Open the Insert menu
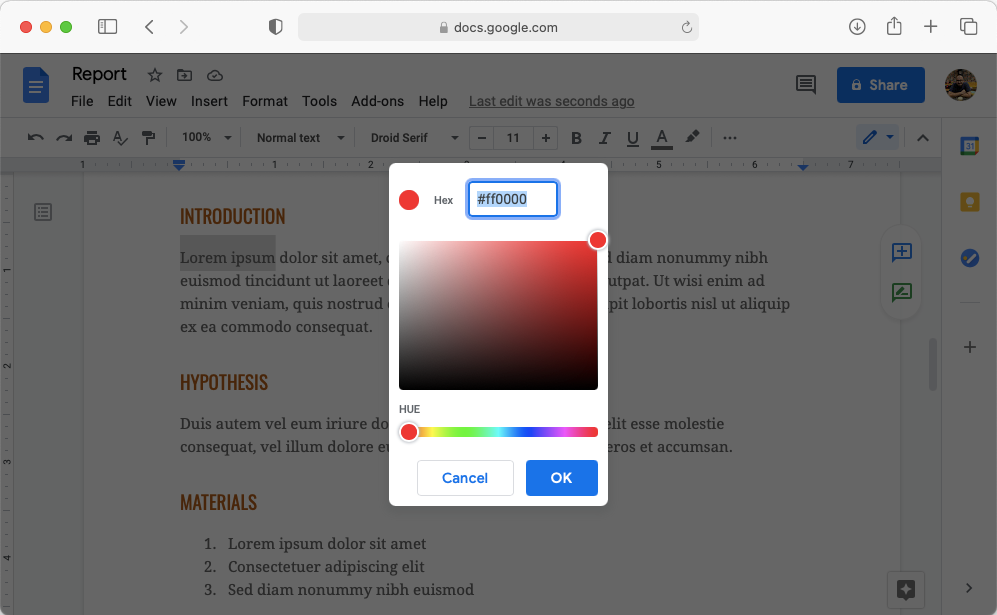The image size is (997, 615). click(209, 101)
